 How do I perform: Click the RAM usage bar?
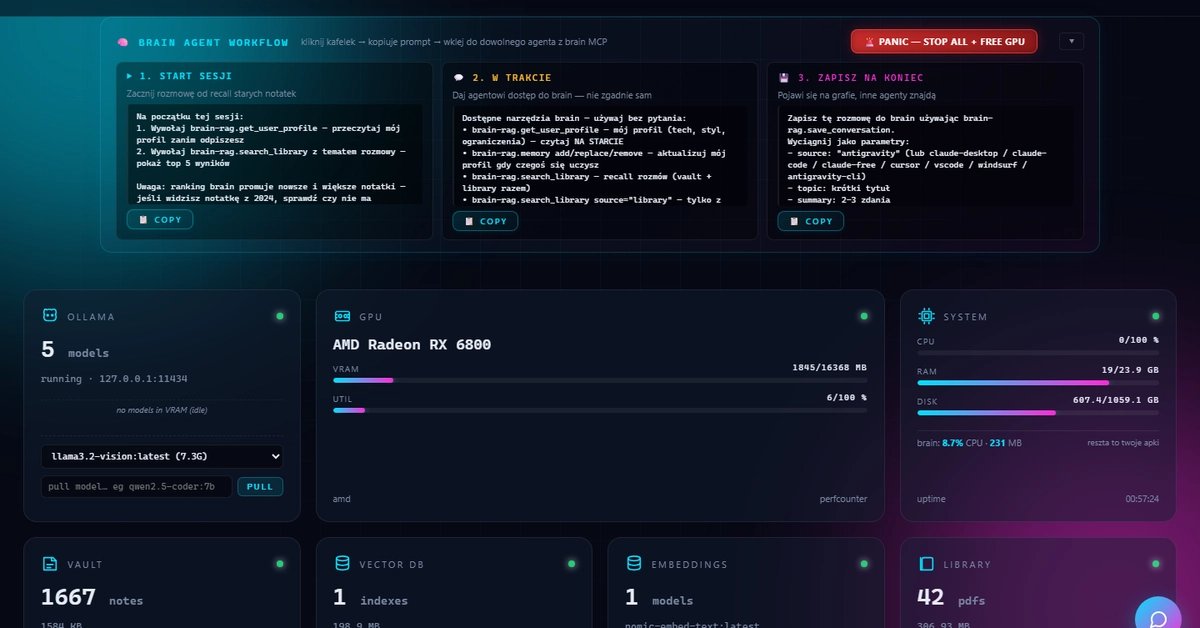click(x=1038, y=382)
